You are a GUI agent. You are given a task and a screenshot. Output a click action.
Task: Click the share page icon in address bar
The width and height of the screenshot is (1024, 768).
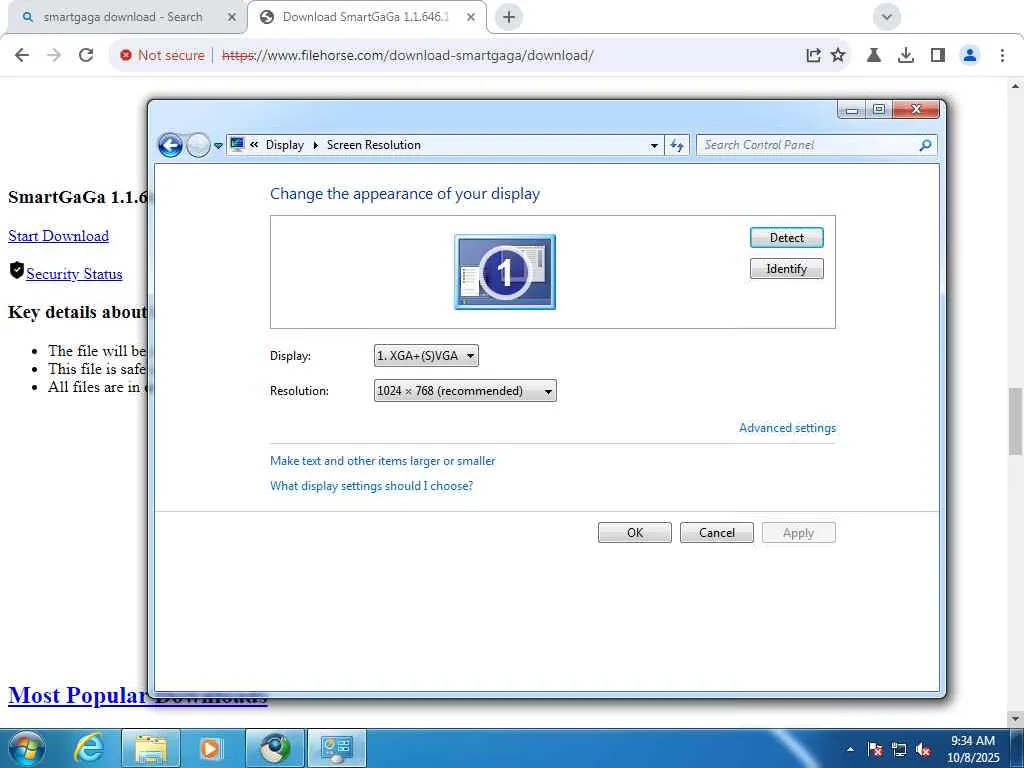coord(813,55)
